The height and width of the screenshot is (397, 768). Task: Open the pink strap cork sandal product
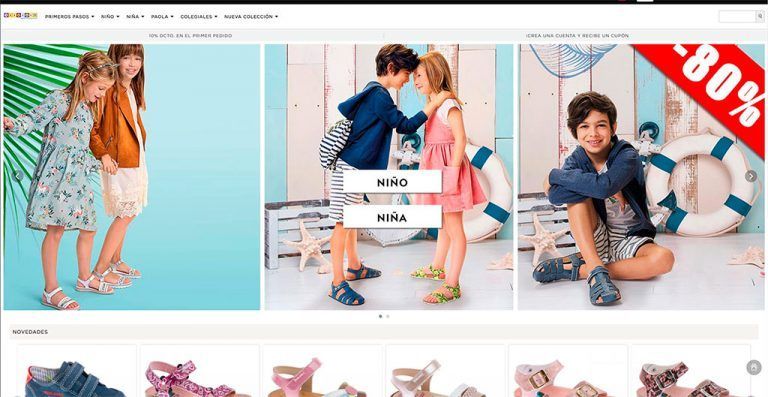pyautogui.click(x=322, y=371)
